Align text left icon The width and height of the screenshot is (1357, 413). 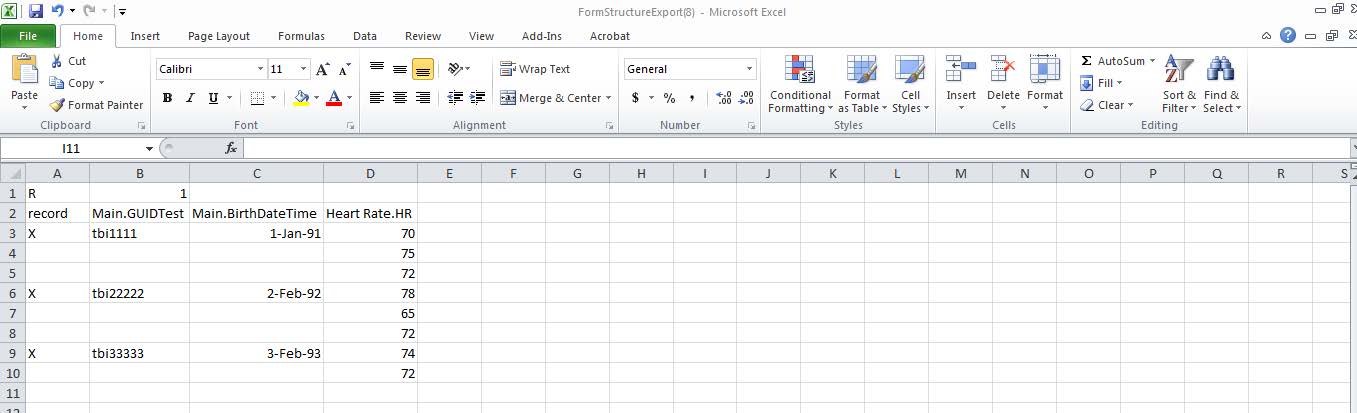click(377, 98)
